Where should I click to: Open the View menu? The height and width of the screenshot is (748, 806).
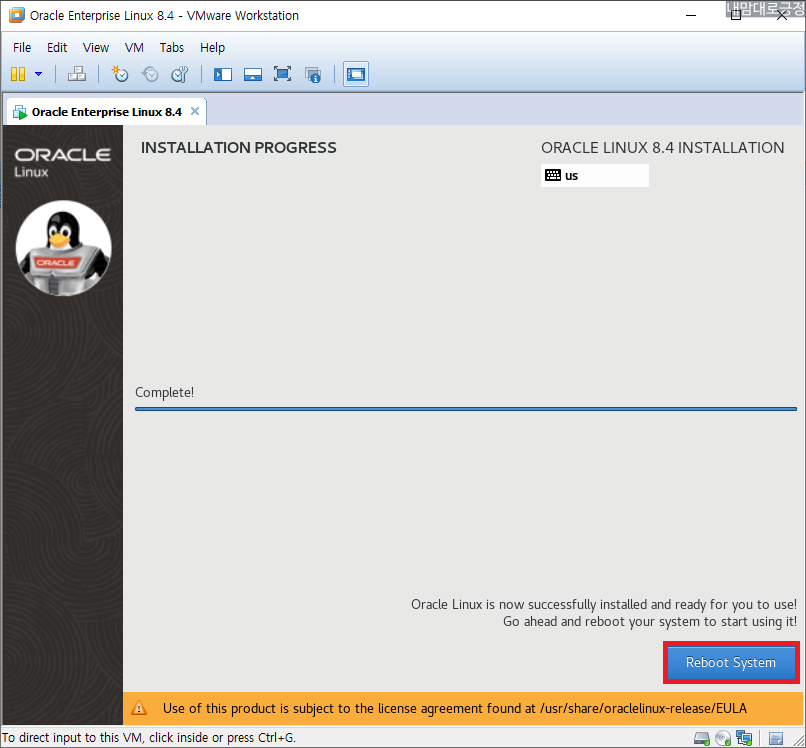click(x=96, y=48)
